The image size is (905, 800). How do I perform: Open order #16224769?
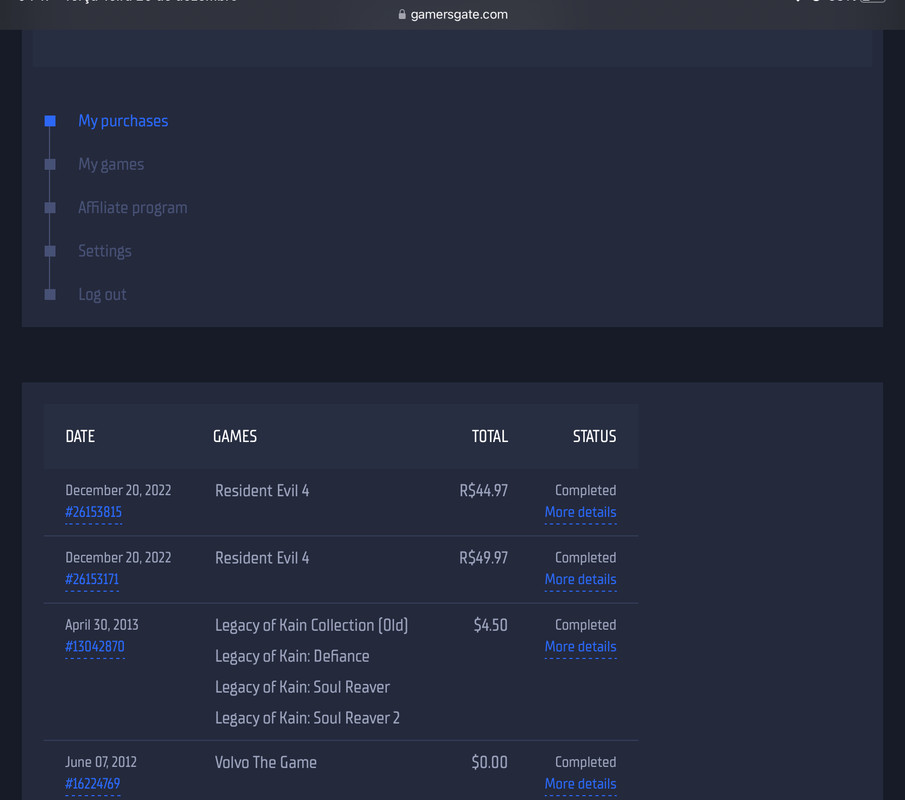point(92,783)
